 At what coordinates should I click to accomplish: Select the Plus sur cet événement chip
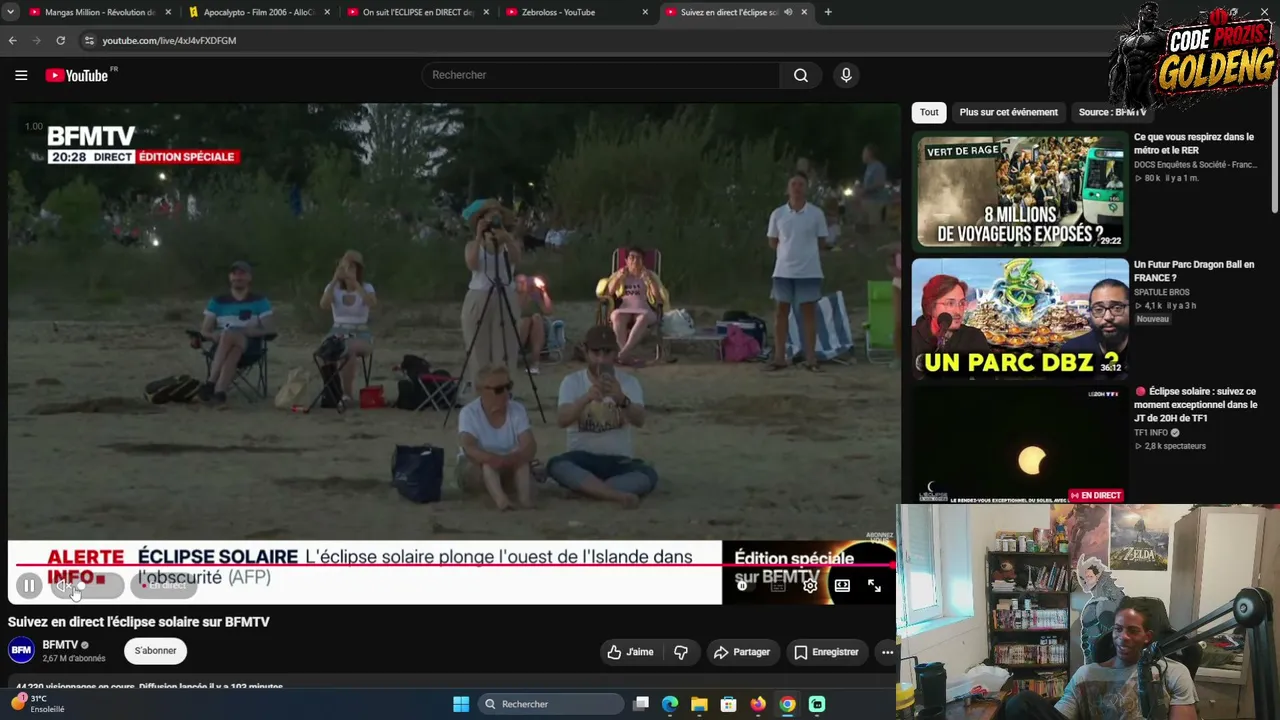1008,112
